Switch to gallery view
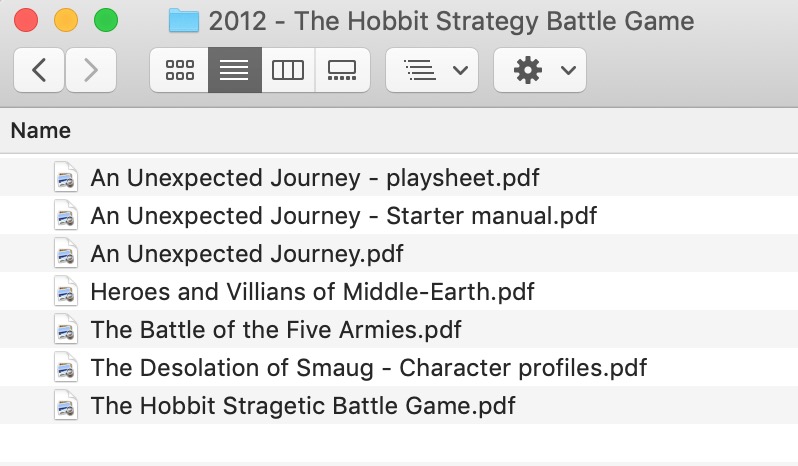Viewport: 798px width, 466px height. [x=342, y=70]
